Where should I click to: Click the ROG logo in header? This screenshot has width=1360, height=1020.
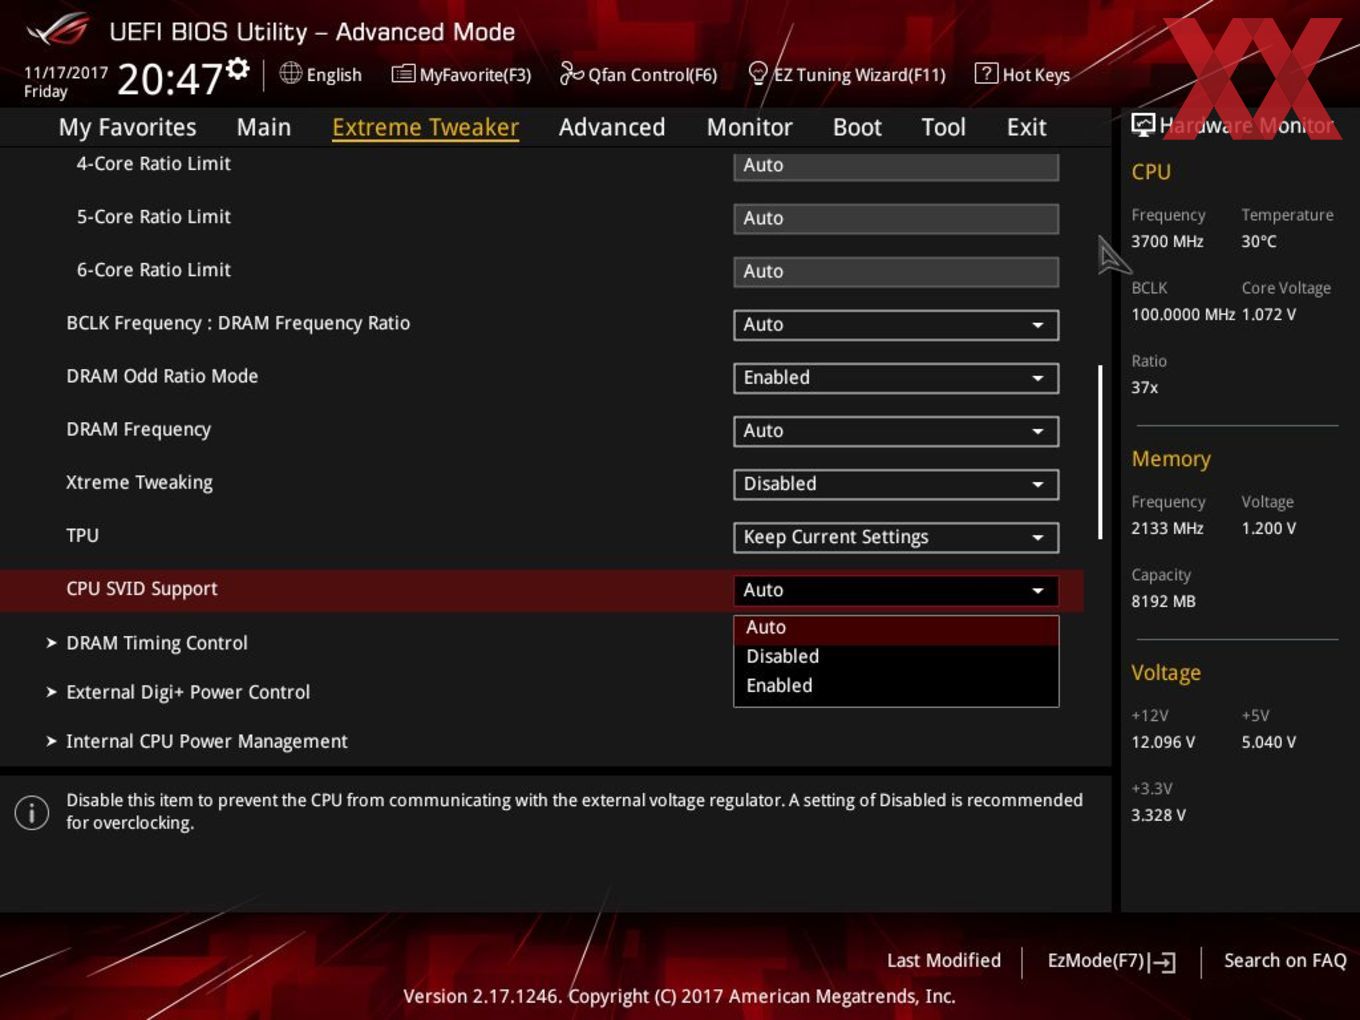pos(58,30)
